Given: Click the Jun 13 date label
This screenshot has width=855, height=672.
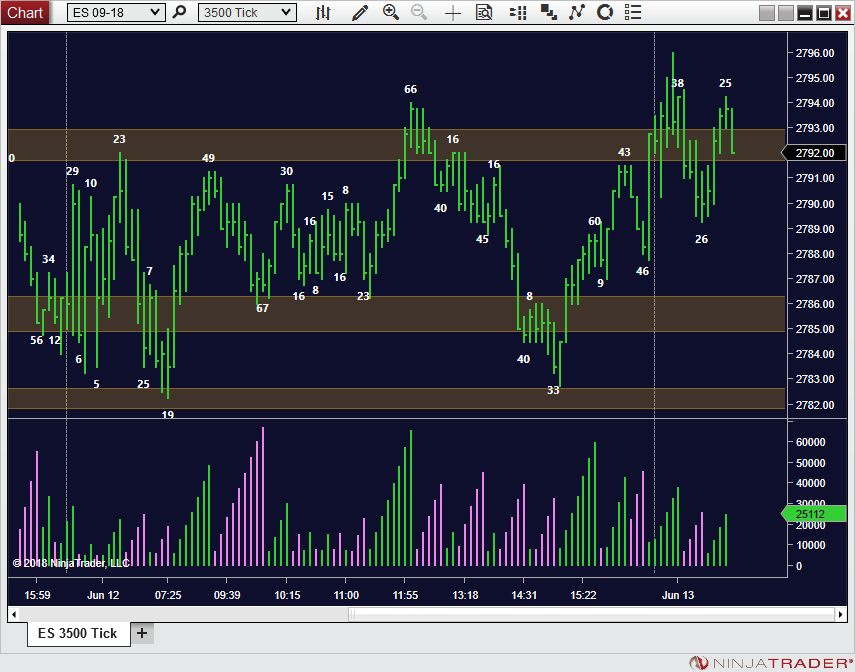Looking at the screenshot, I should (678, 595).
